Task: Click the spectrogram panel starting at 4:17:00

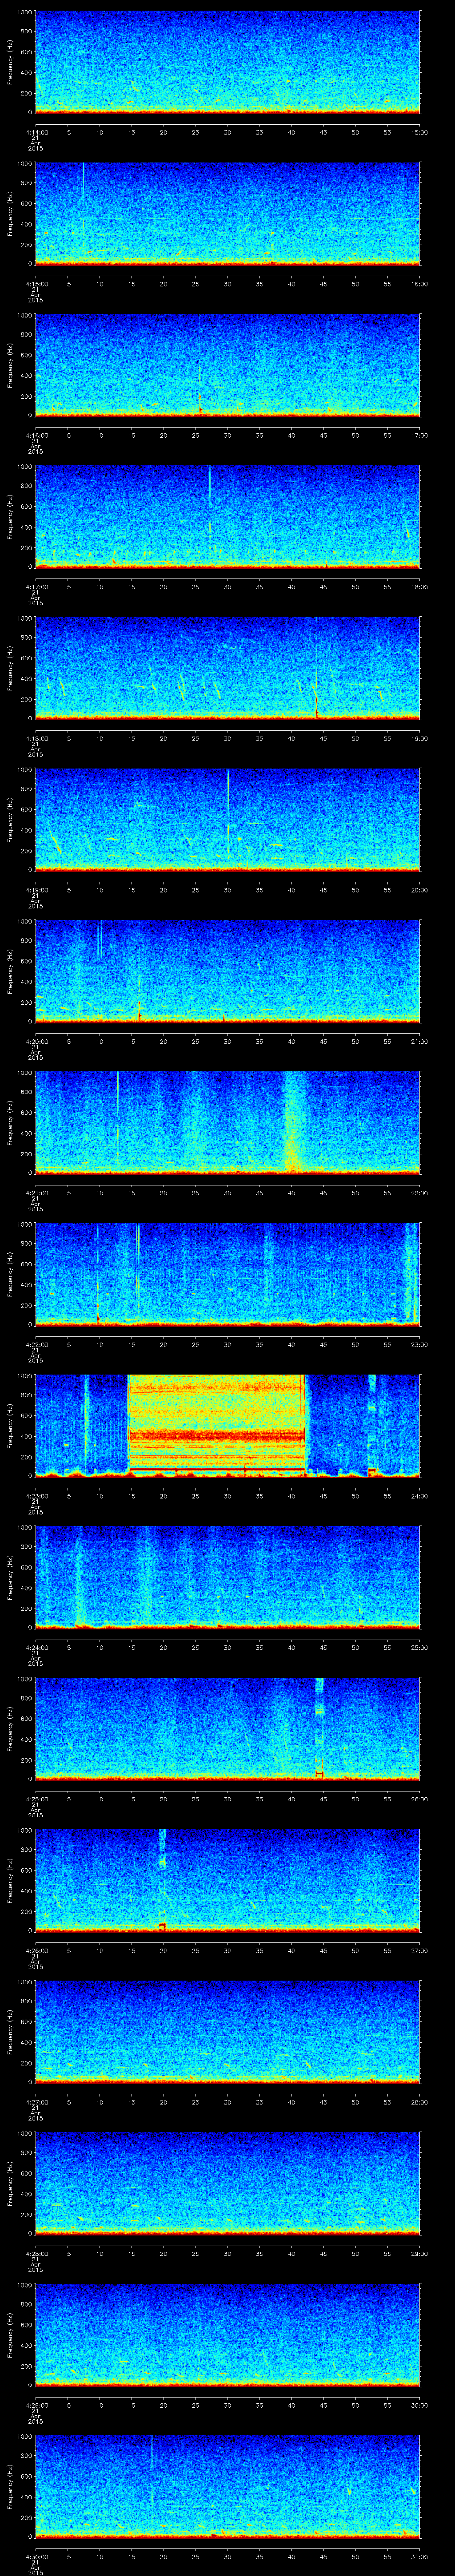Action: pos(228,516)
